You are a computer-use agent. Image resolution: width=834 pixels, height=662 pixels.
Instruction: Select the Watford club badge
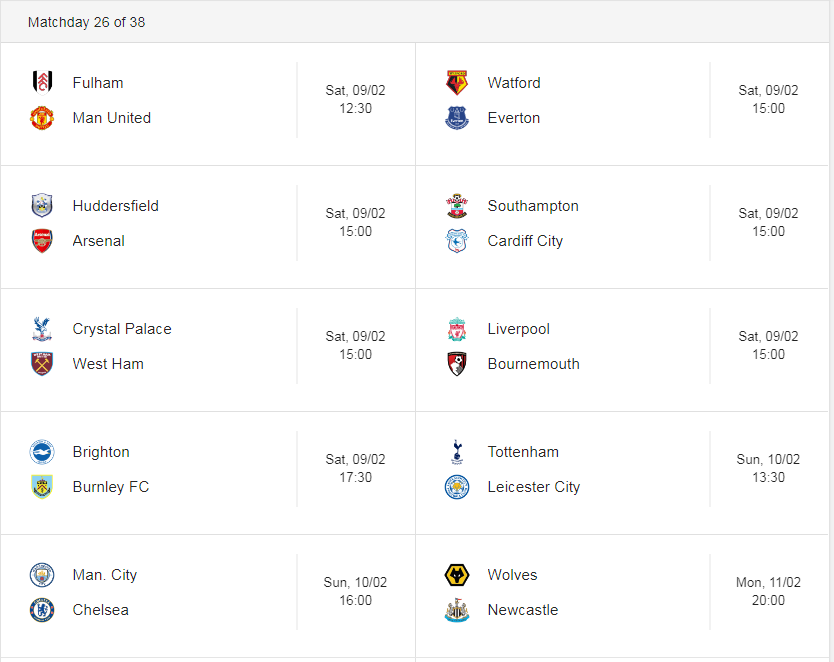pyautogui.click(x=457, y=82)
